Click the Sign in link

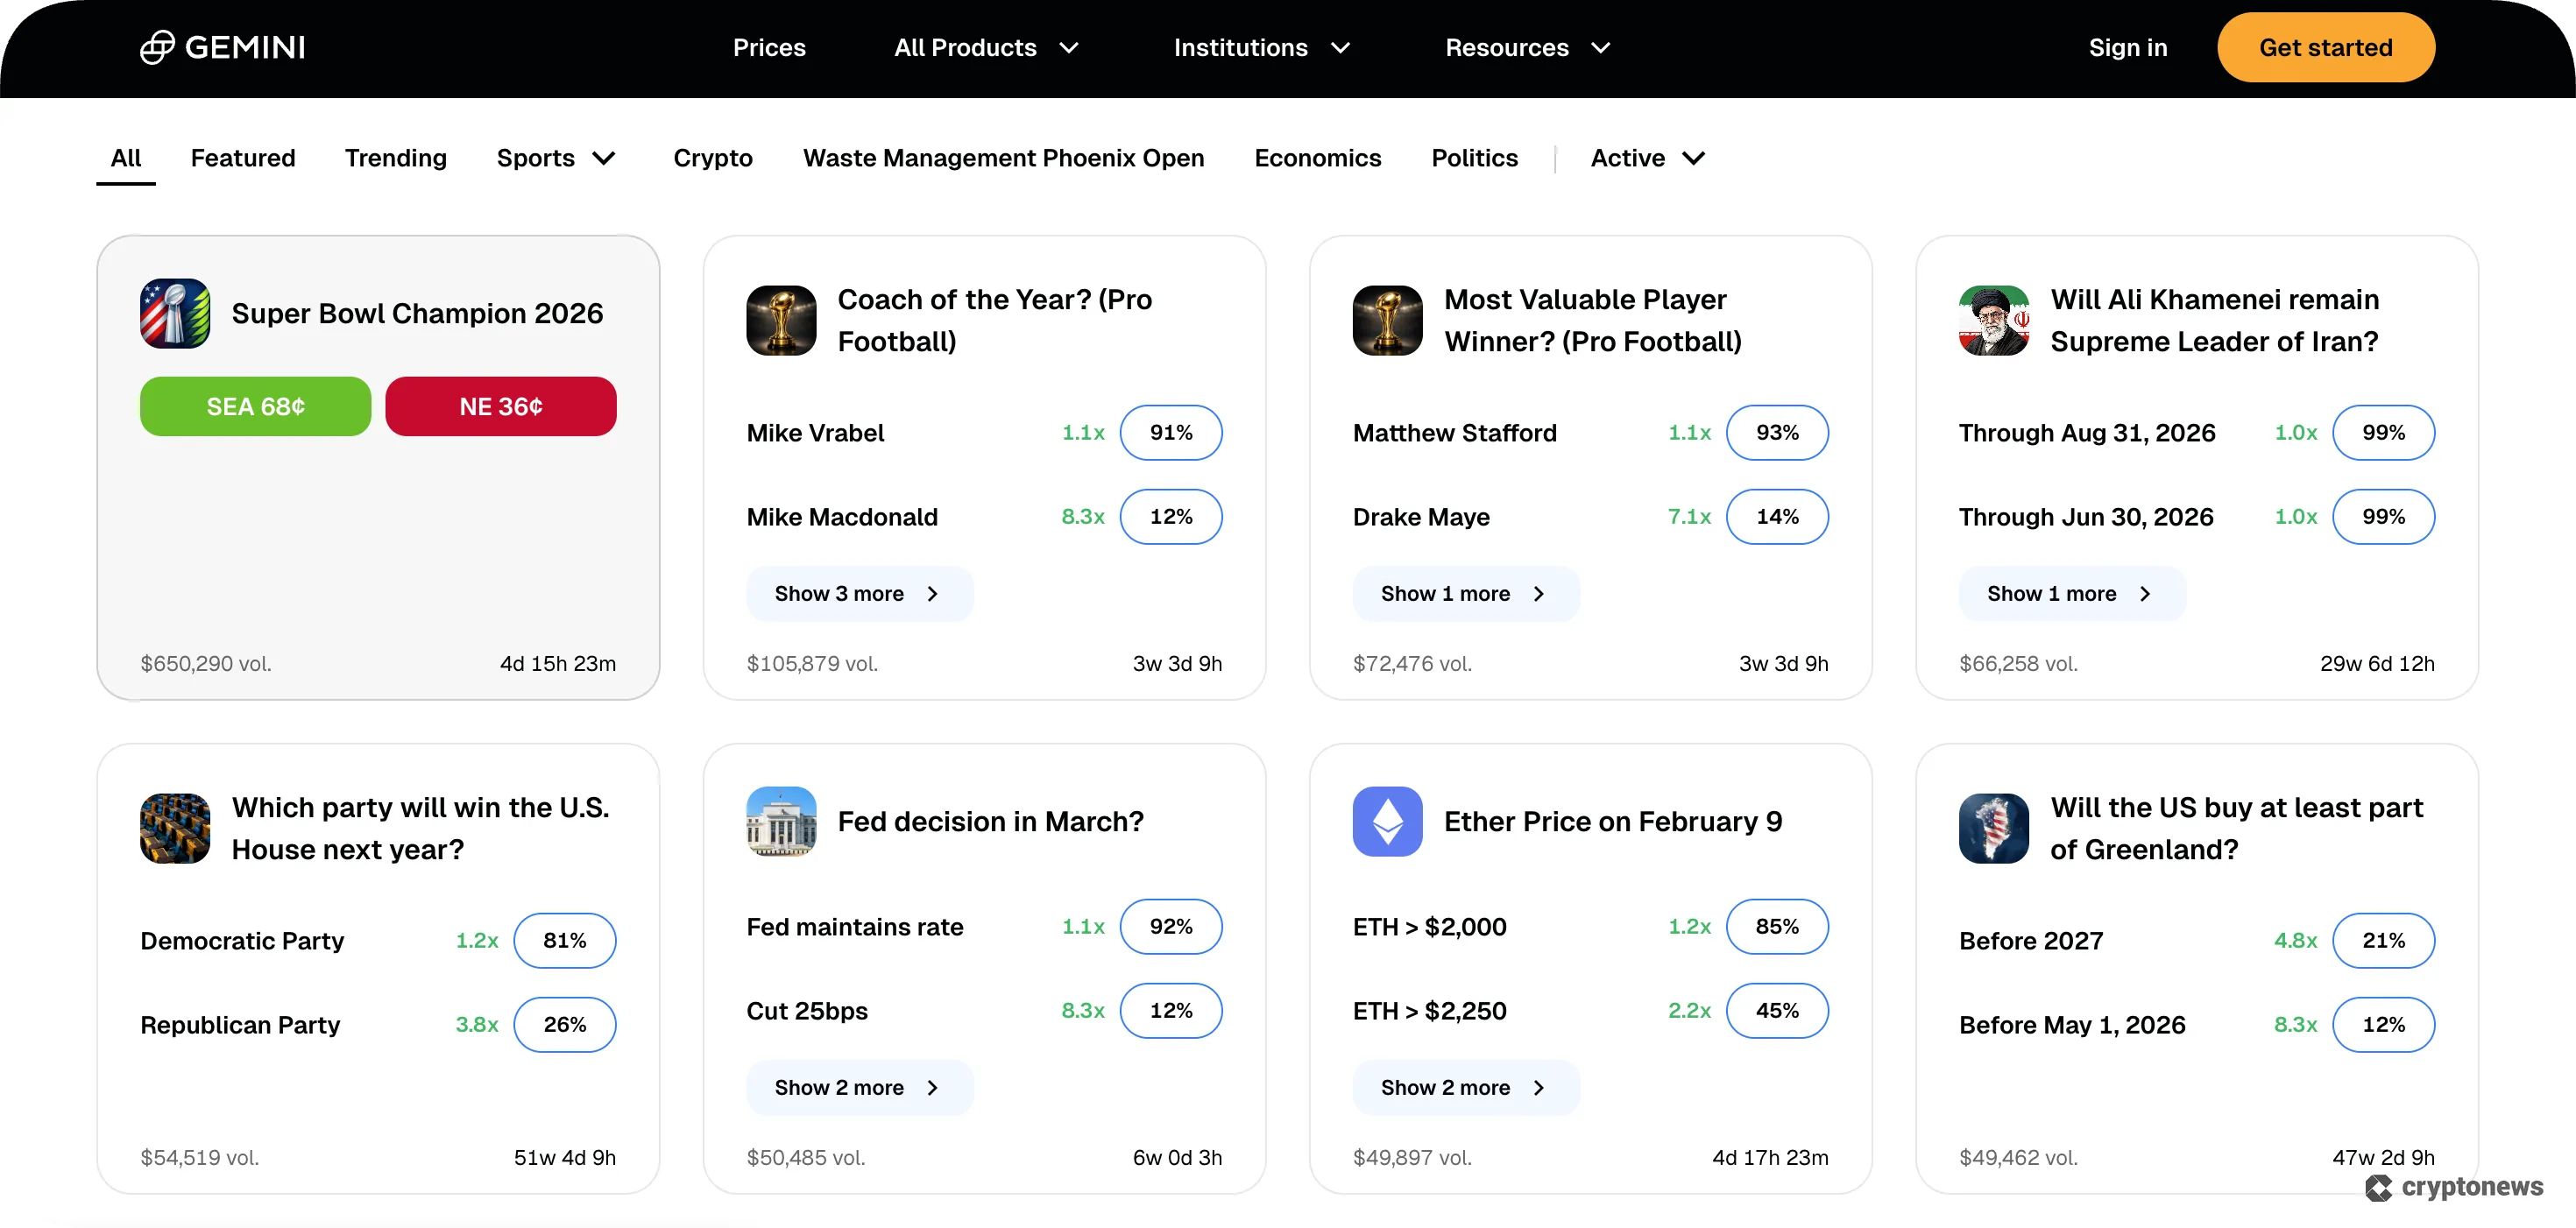pos(2127,48)
